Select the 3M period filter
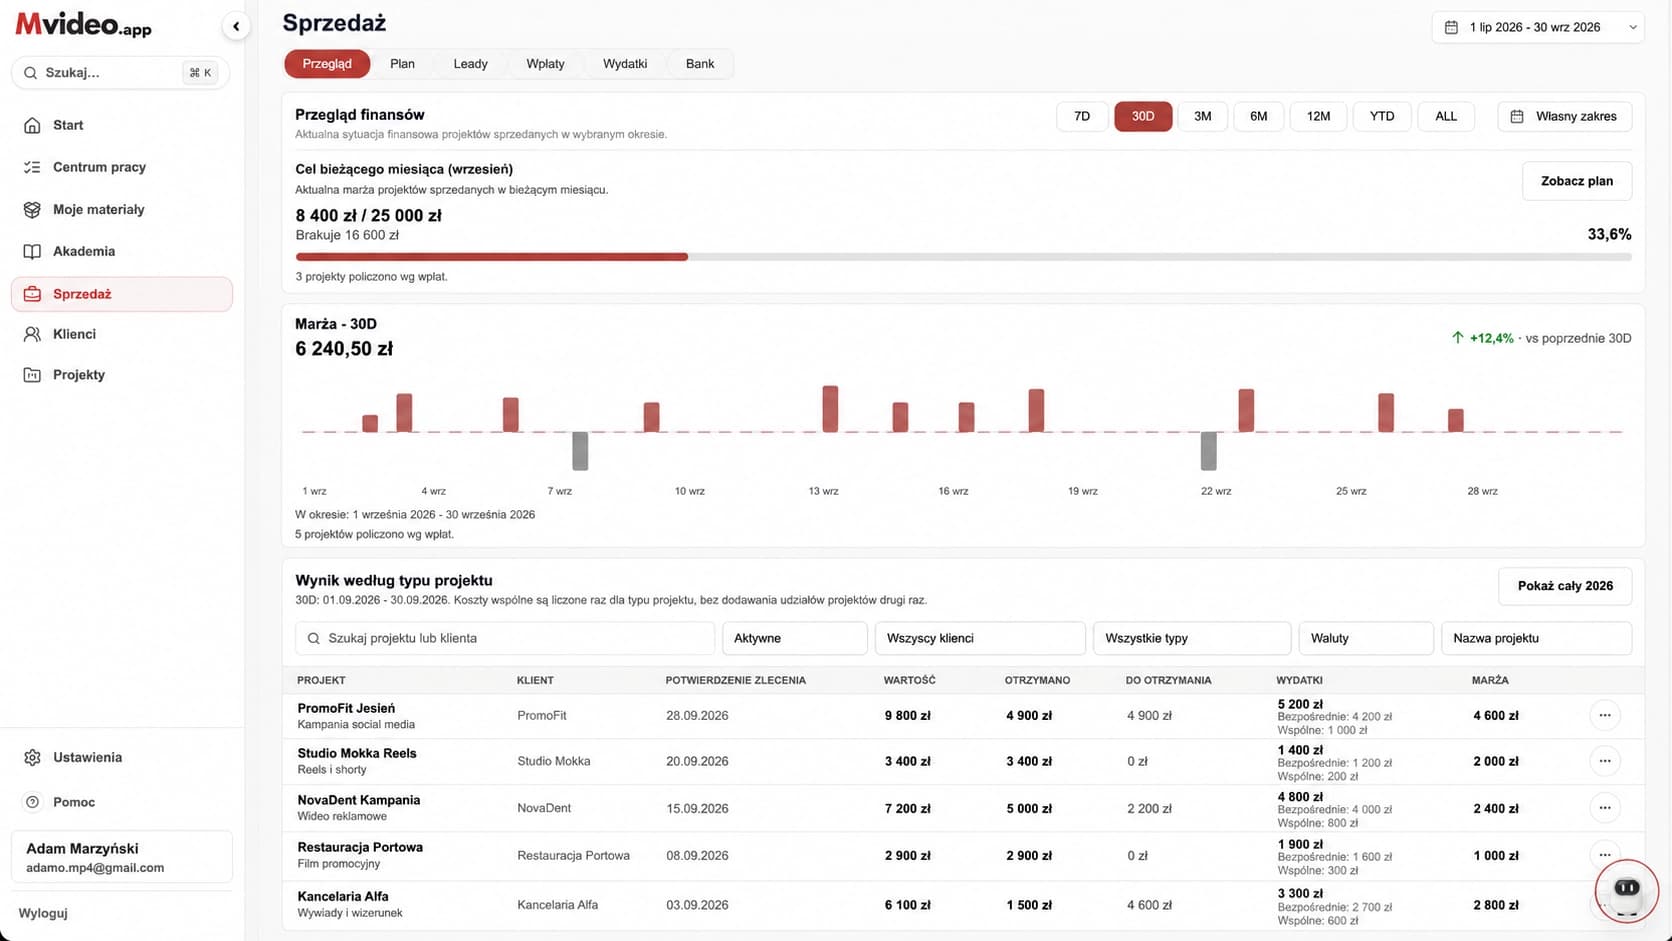 1203,116
